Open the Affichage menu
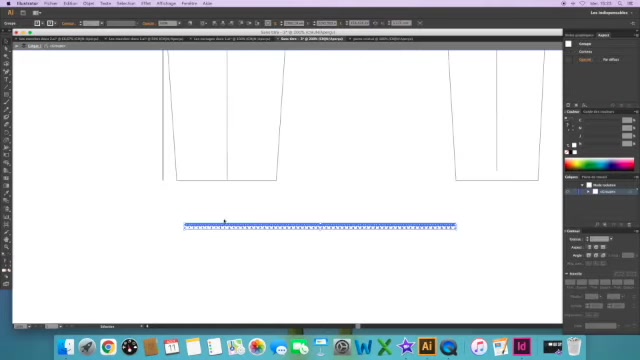This screenshot has width=640, height=360. (166, 3)
